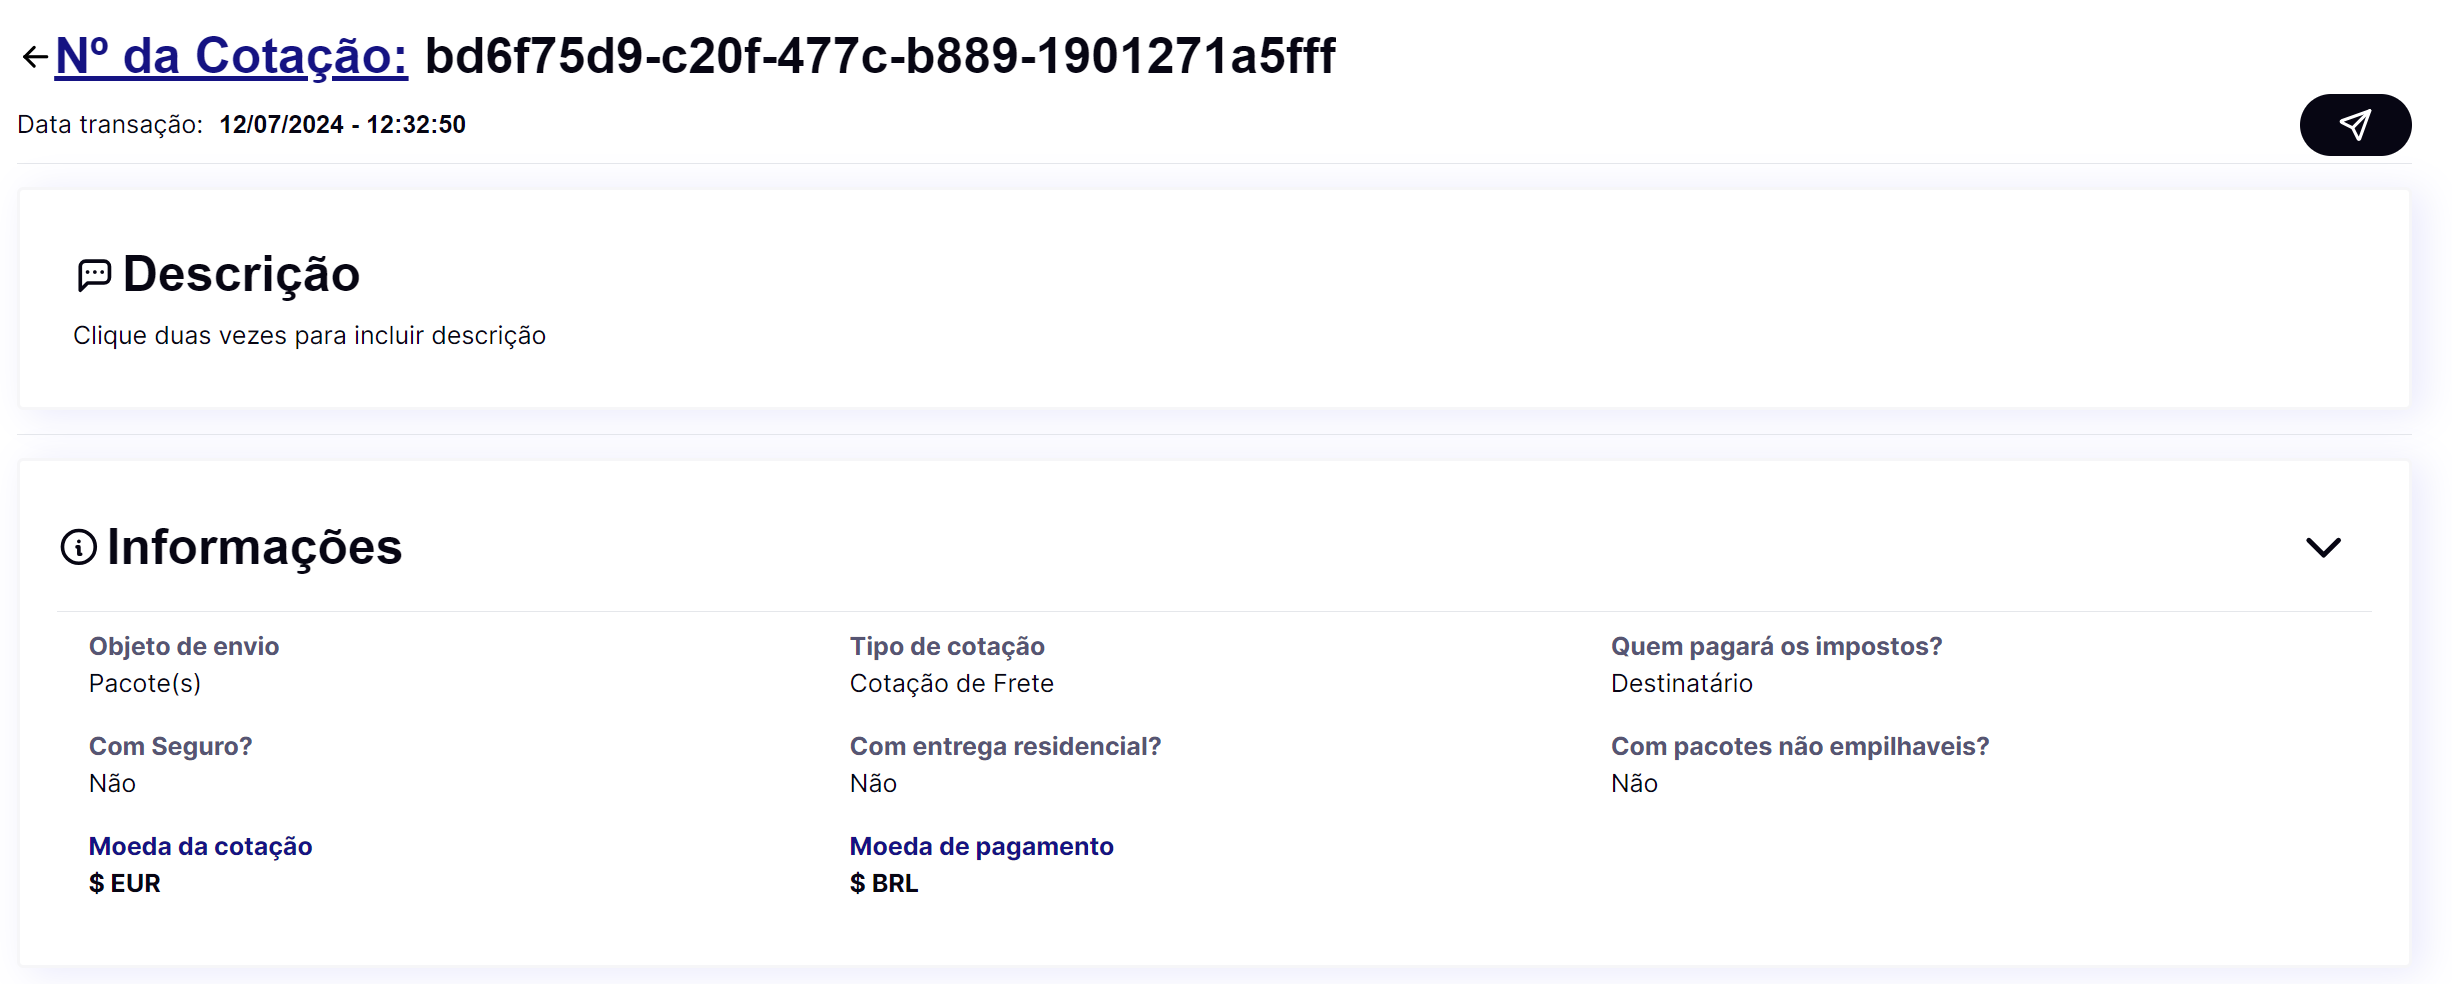2452x984 pixels.
Task: Select the quote ID bd6f75d9 text
Action: click(880, 56)
